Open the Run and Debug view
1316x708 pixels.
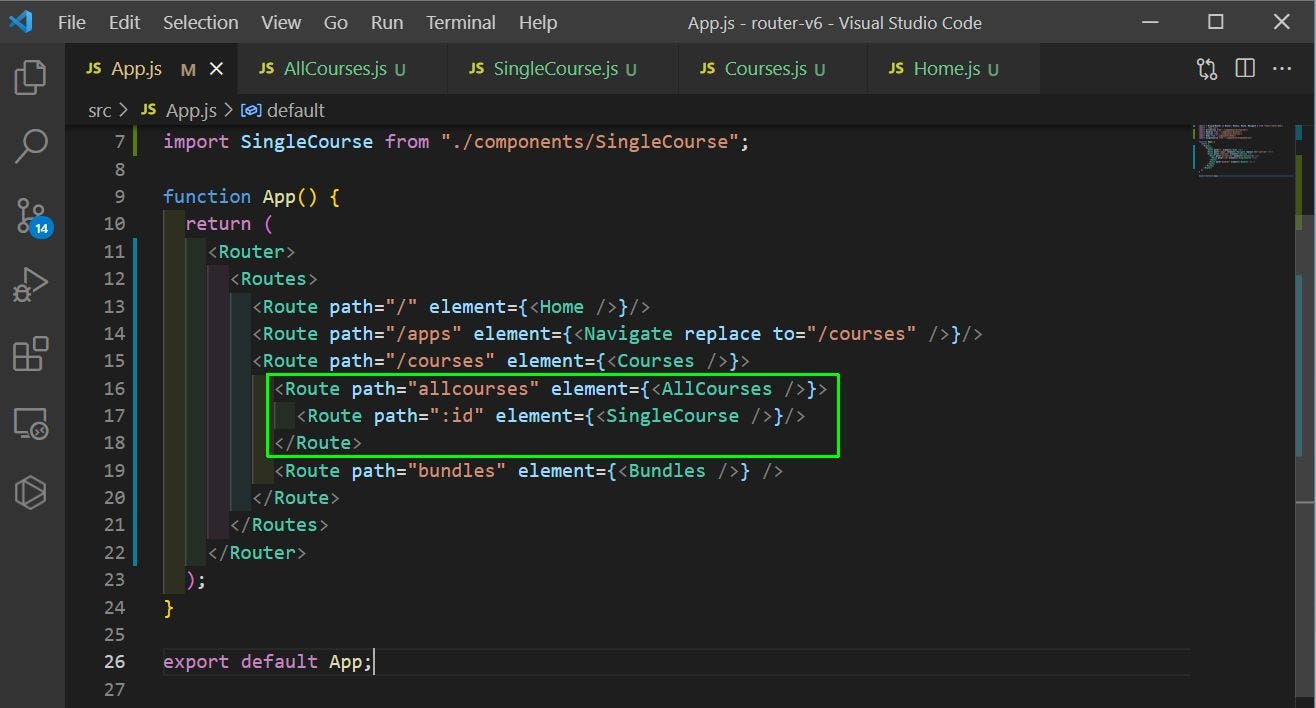pyautogui.click(x=31, y=285)
